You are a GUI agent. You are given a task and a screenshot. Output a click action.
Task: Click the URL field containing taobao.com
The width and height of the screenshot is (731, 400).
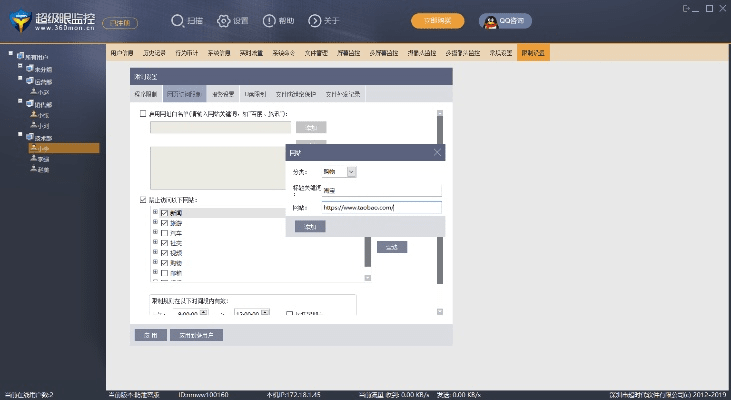380,208
